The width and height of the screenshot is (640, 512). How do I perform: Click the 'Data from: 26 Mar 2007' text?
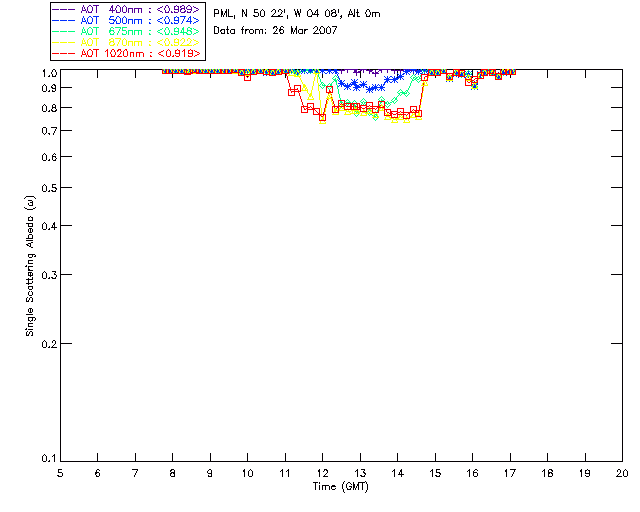276,30
